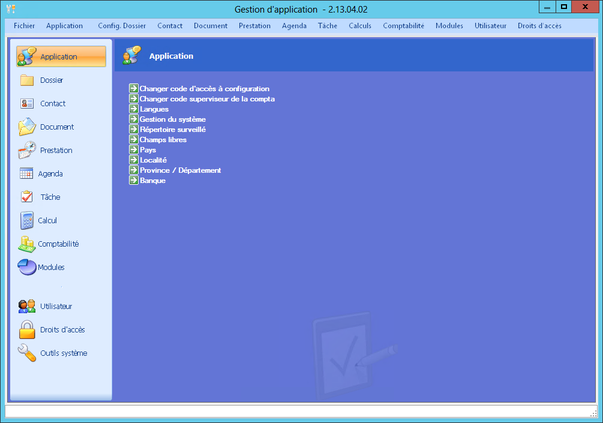The image size is (603, 423).
Task: Open the Config. Dossier menu
Action: point(121,25)
